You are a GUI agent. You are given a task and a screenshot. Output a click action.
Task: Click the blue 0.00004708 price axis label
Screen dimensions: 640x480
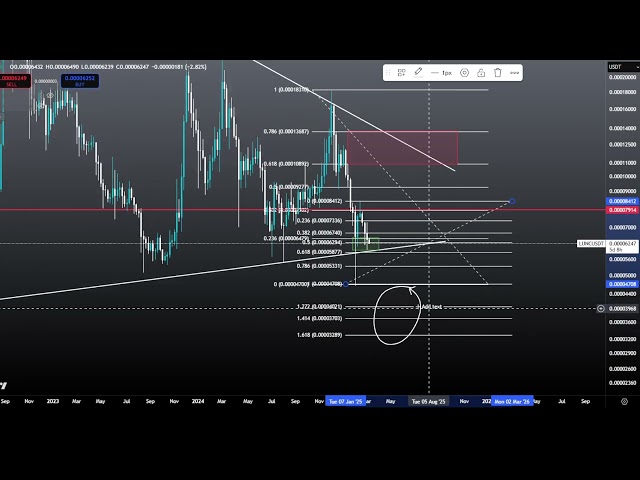tap(621, 284)
